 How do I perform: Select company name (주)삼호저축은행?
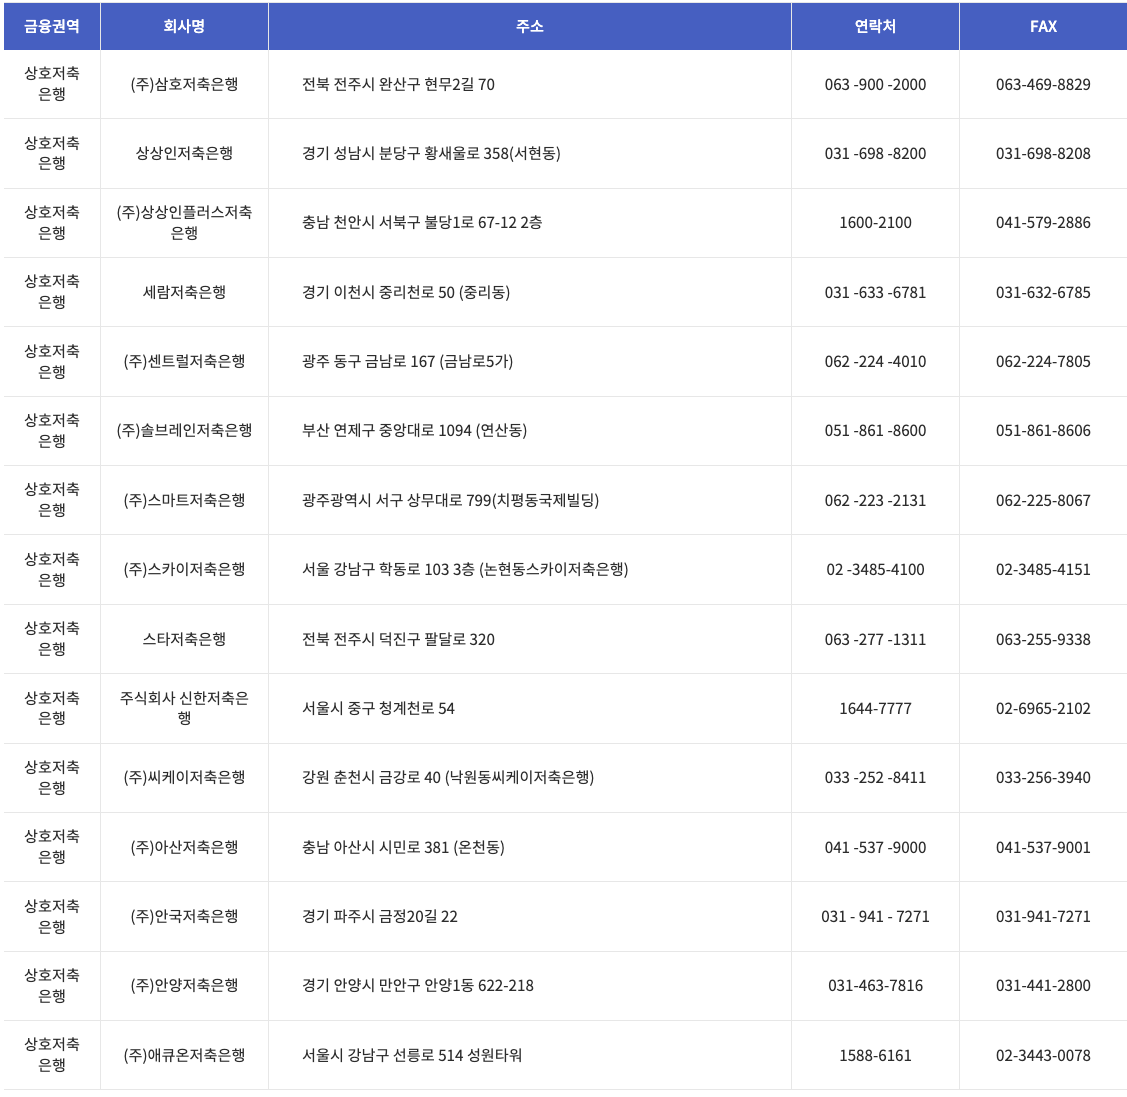(x=184, y=84)
